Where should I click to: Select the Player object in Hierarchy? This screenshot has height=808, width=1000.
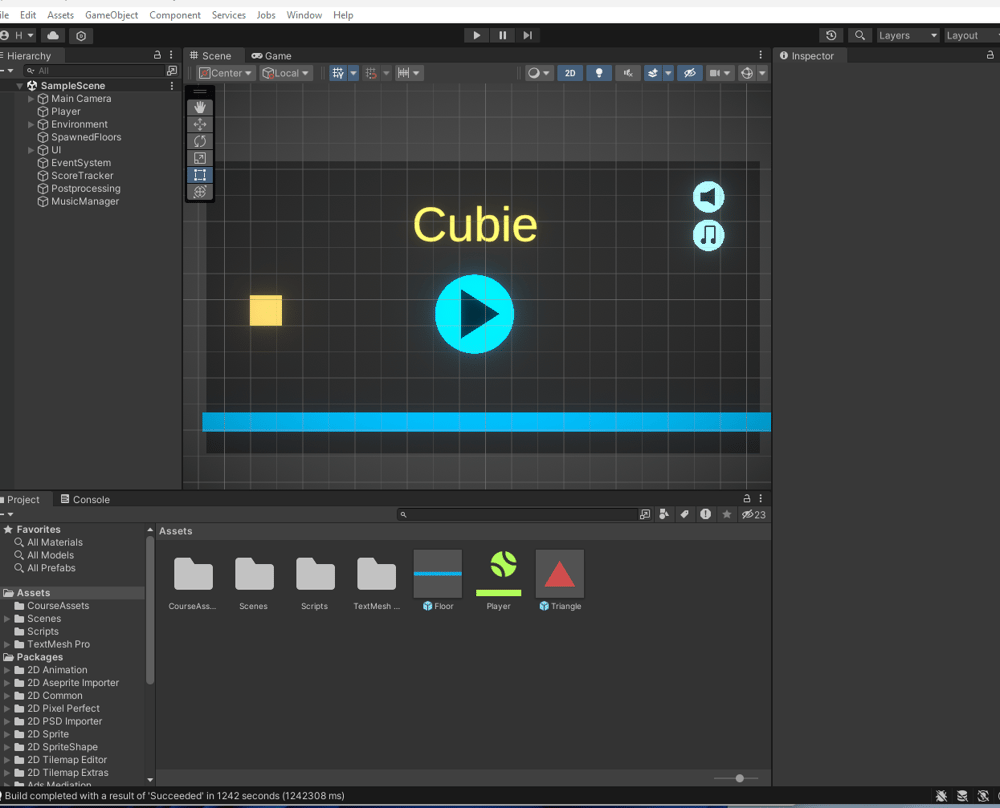point(65,112)
